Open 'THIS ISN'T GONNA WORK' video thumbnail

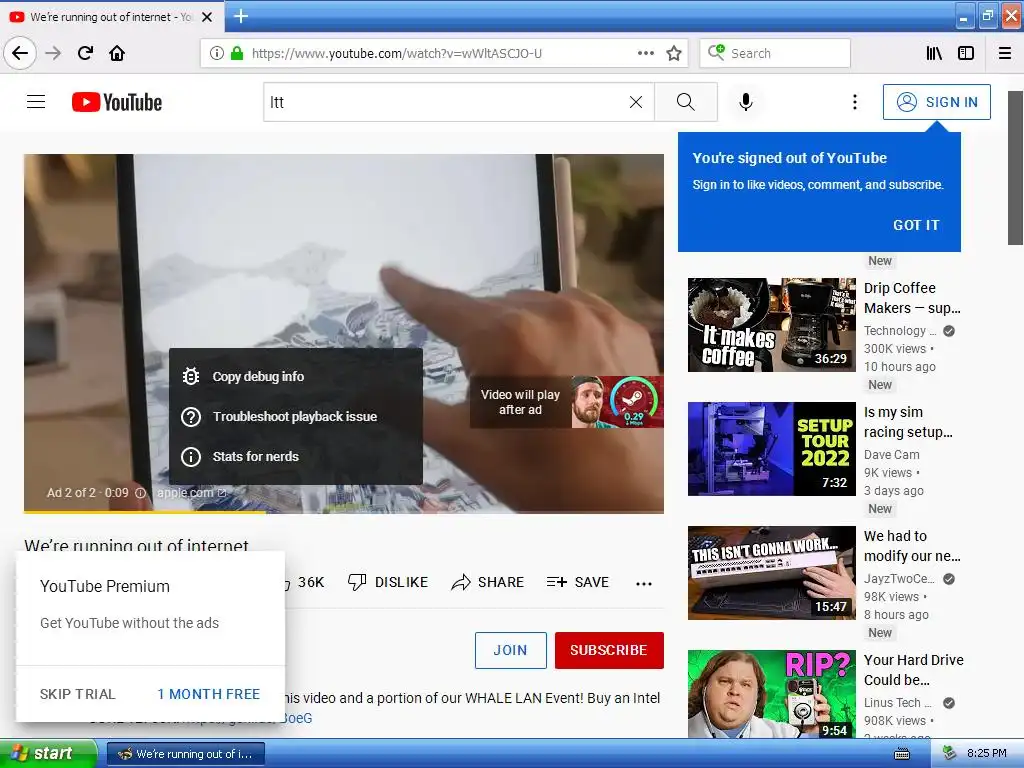pos(771,573)
